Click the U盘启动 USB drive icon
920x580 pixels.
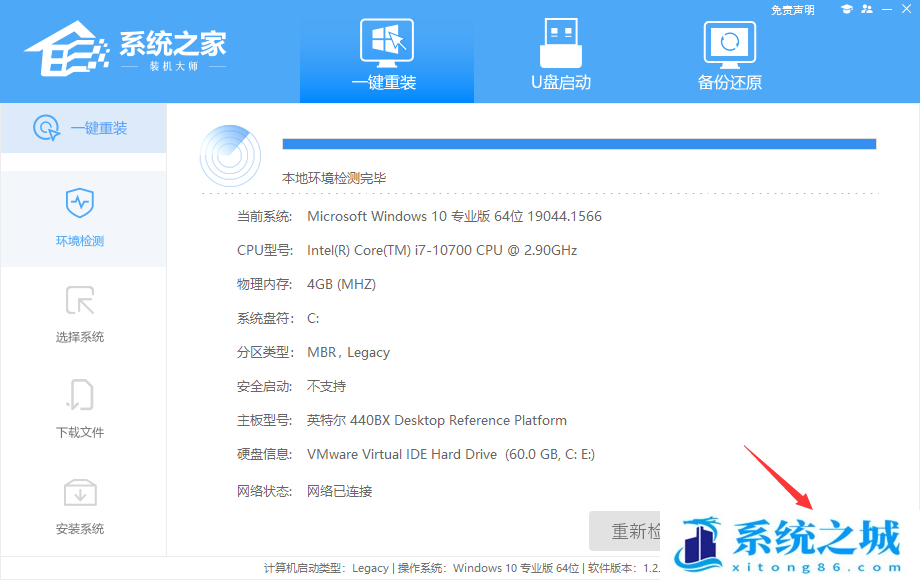click(x=561, y=42)
